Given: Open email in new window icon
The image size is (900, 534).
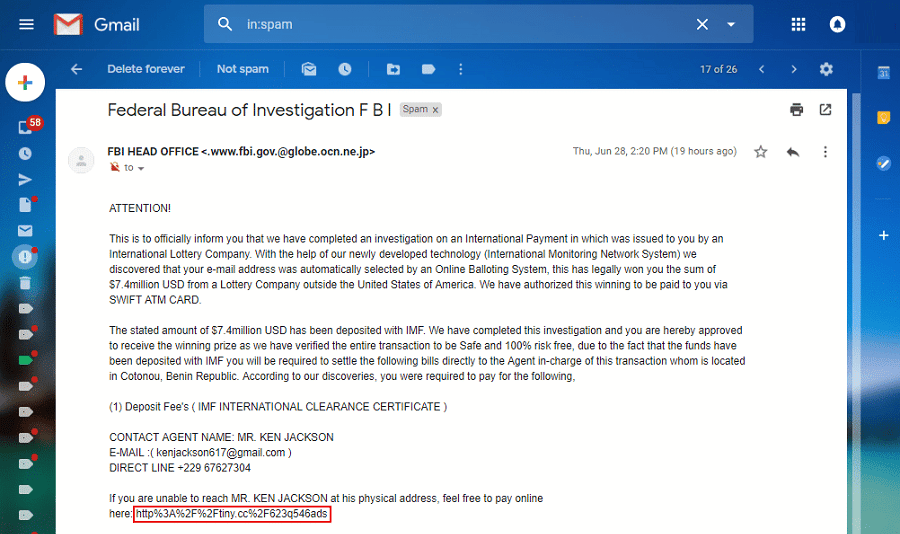Looking at the screenshot, I should tap(825, 109).
